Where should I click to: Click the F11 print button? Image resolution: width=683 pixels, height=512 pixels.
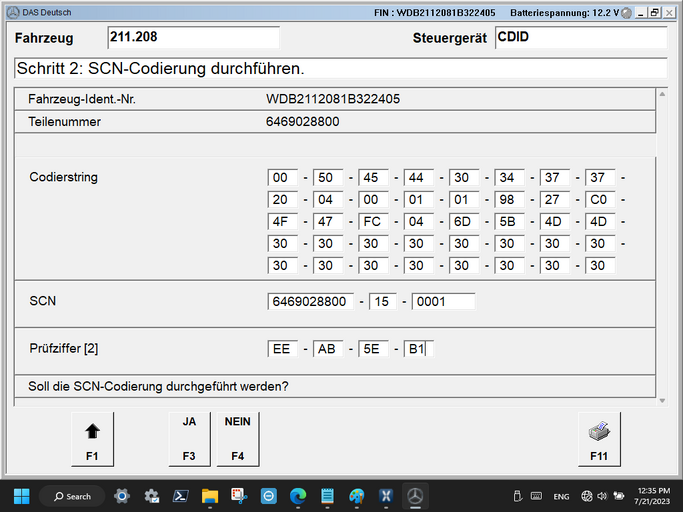coord(599,439)
